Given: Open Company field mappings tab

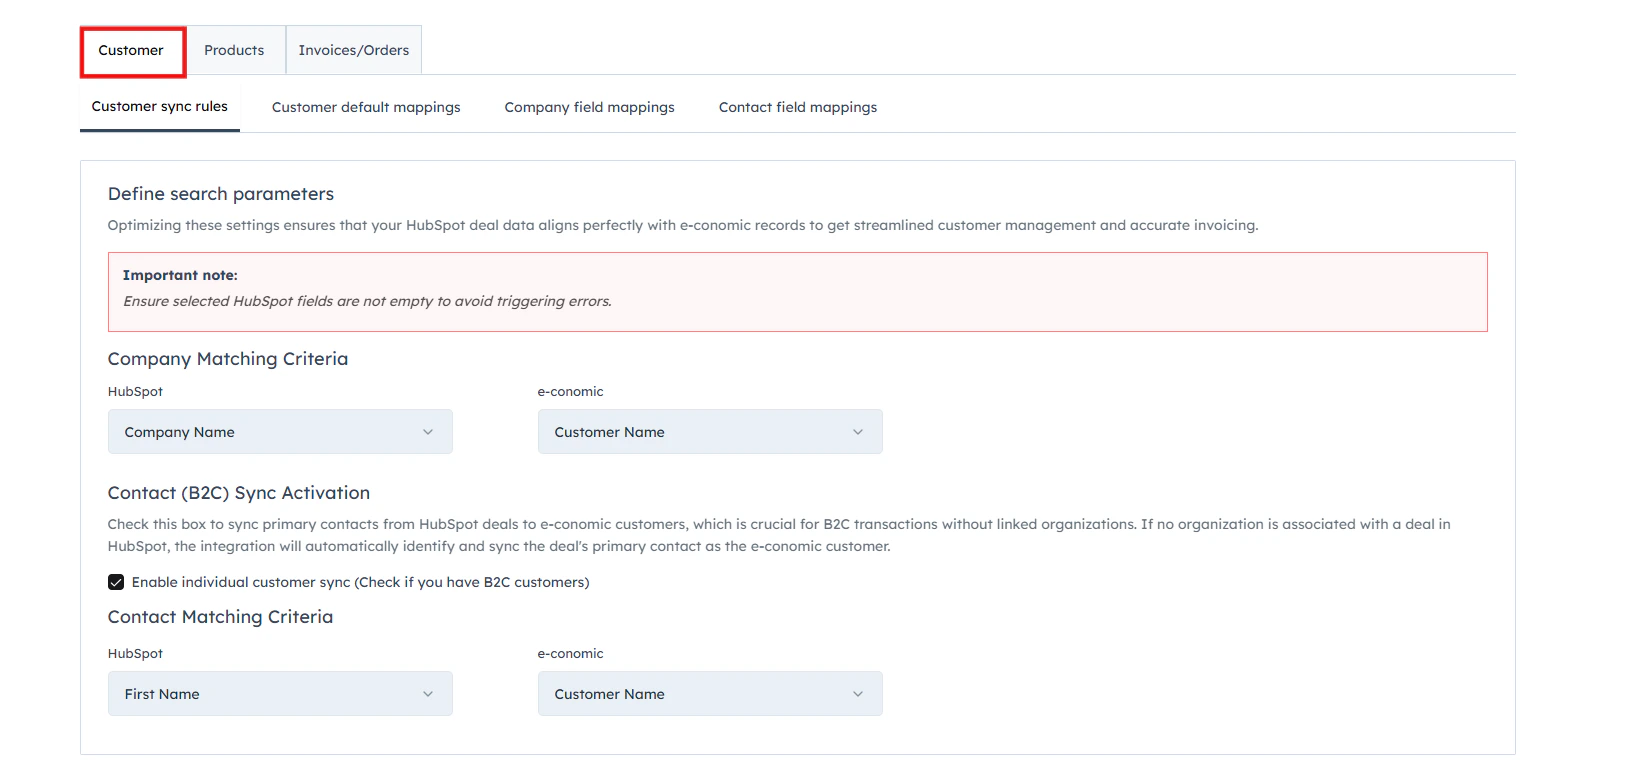Looking at the screenshot, I should (589, 107).
